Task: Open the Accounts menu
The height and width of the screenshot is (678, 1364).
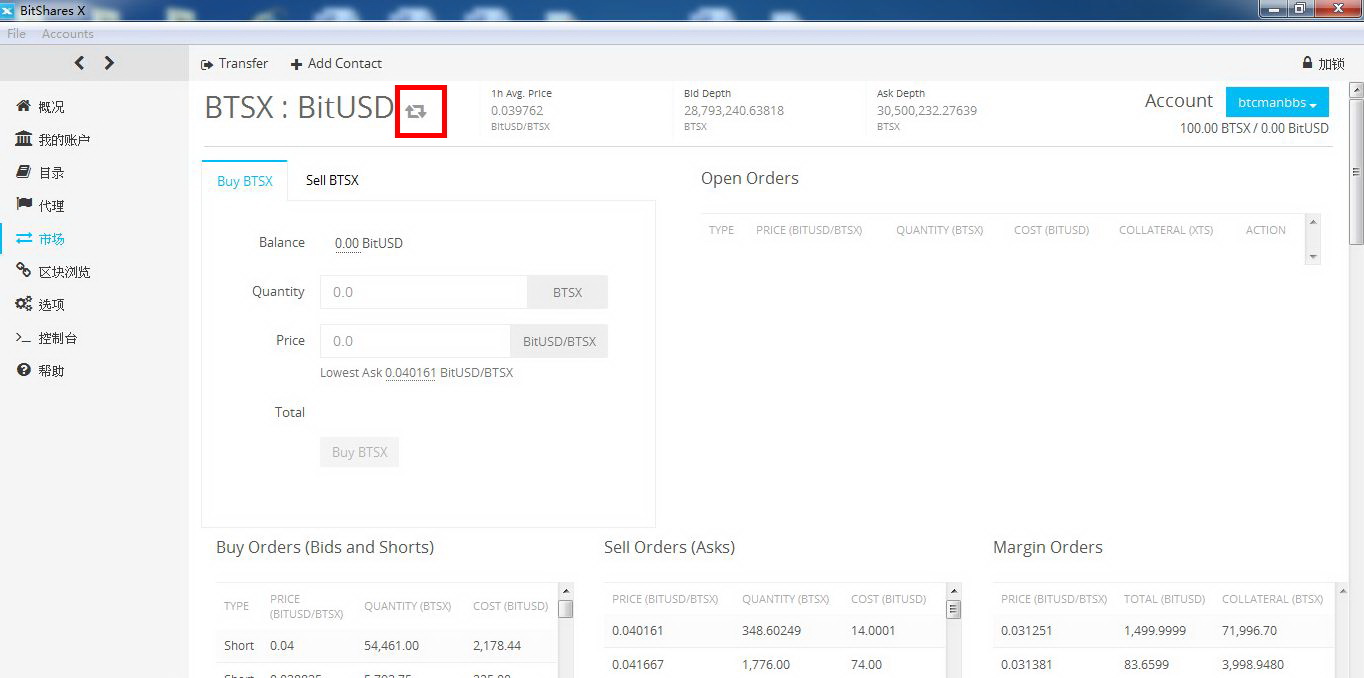Action: tap(67, 34)
